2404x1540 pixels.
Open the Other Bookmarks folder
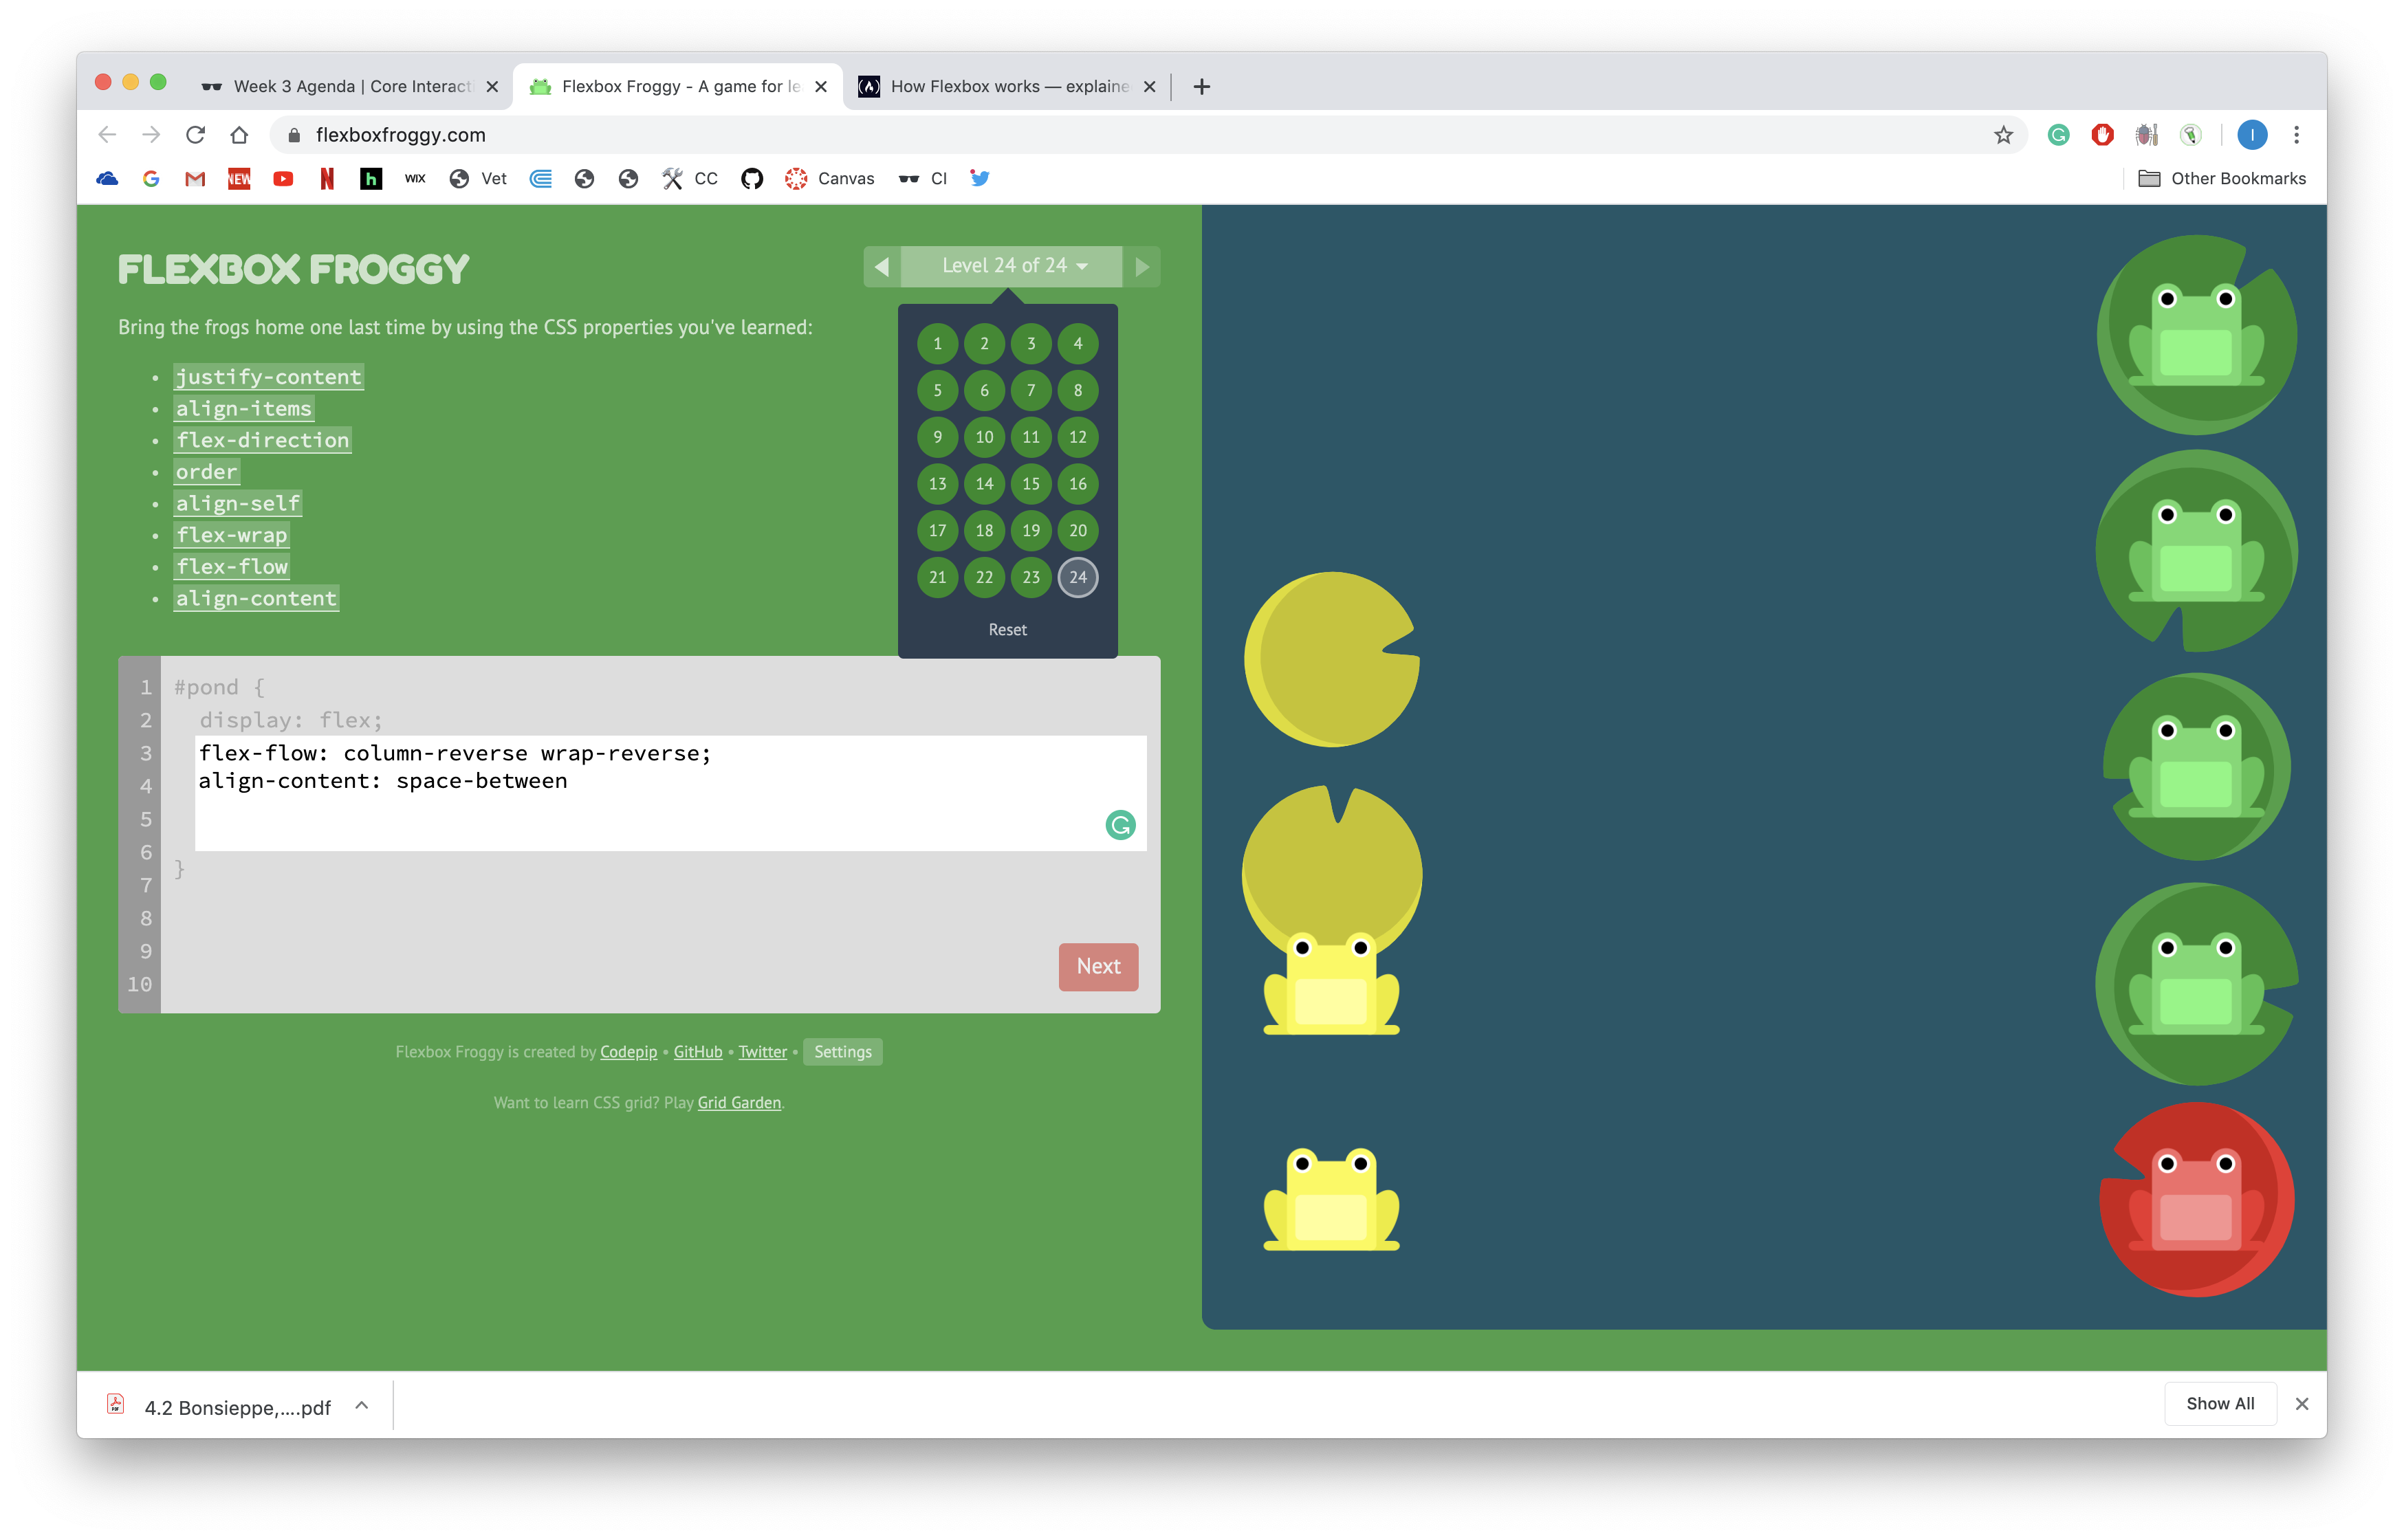(x=2222, y=179)
